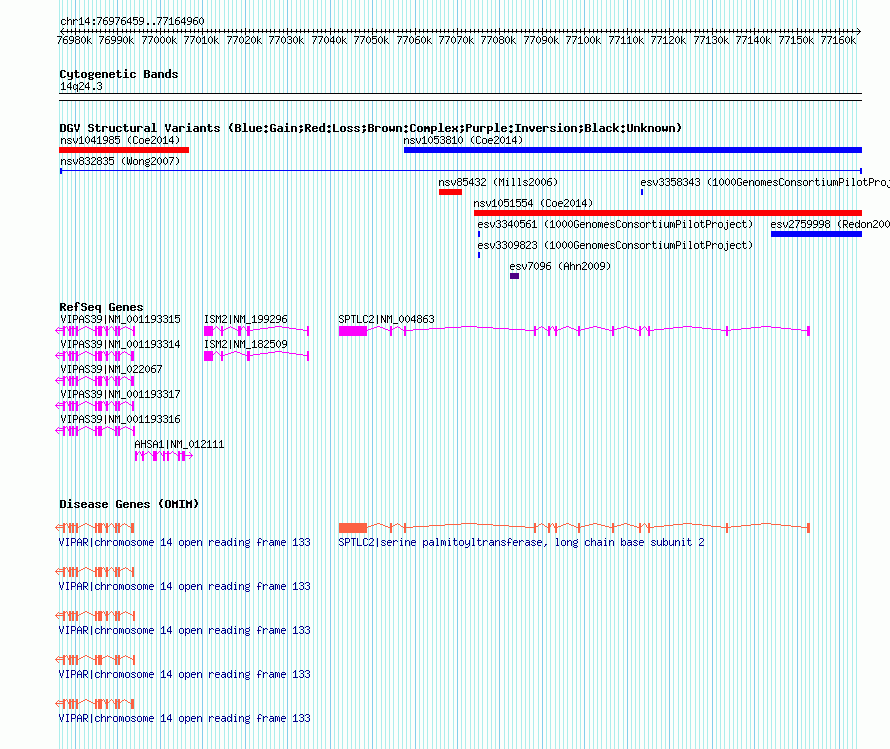Click the purple esv7096 inversion marker
Image resolution: width=890 pixels, height=749 pixels.
click(x=514, y=276)
